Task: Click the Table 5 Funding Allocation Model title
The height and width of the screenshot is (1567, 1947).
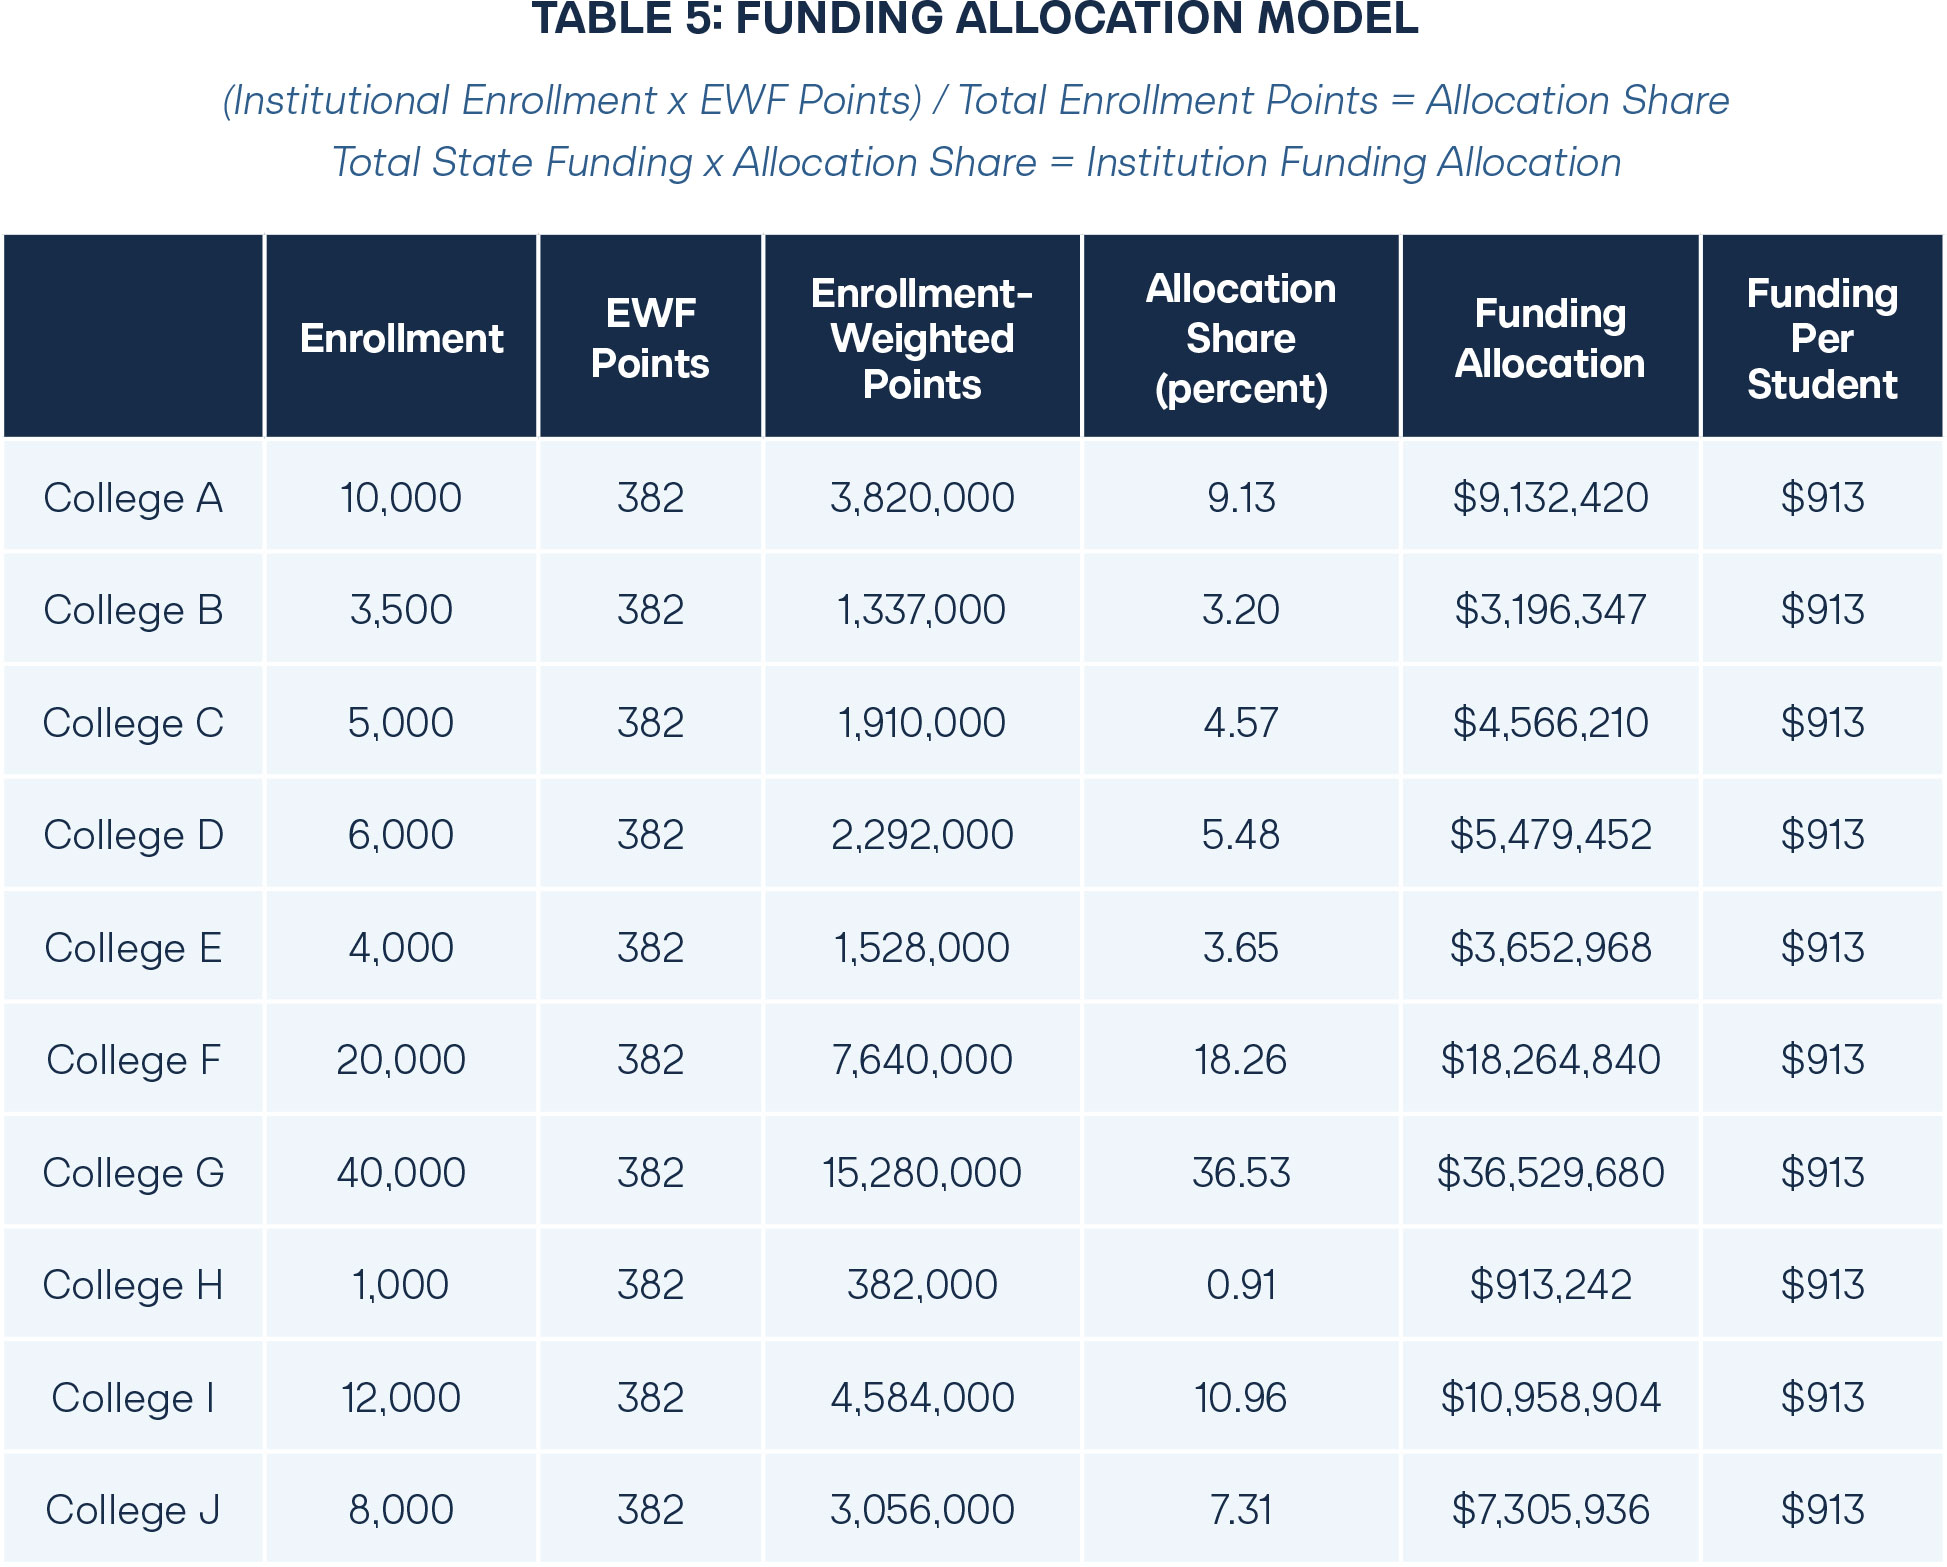Action: click(974, 20)
